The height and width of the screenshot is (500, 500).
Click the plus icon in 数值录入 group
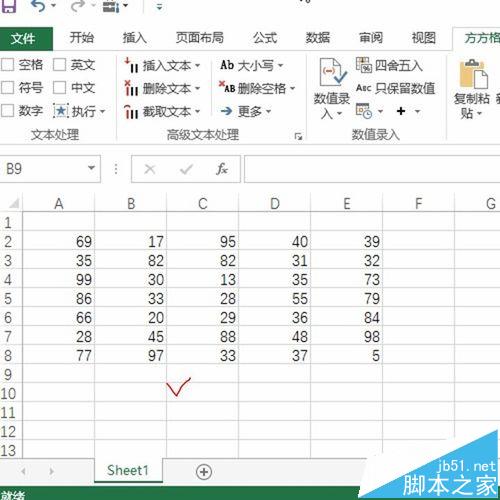401,111
